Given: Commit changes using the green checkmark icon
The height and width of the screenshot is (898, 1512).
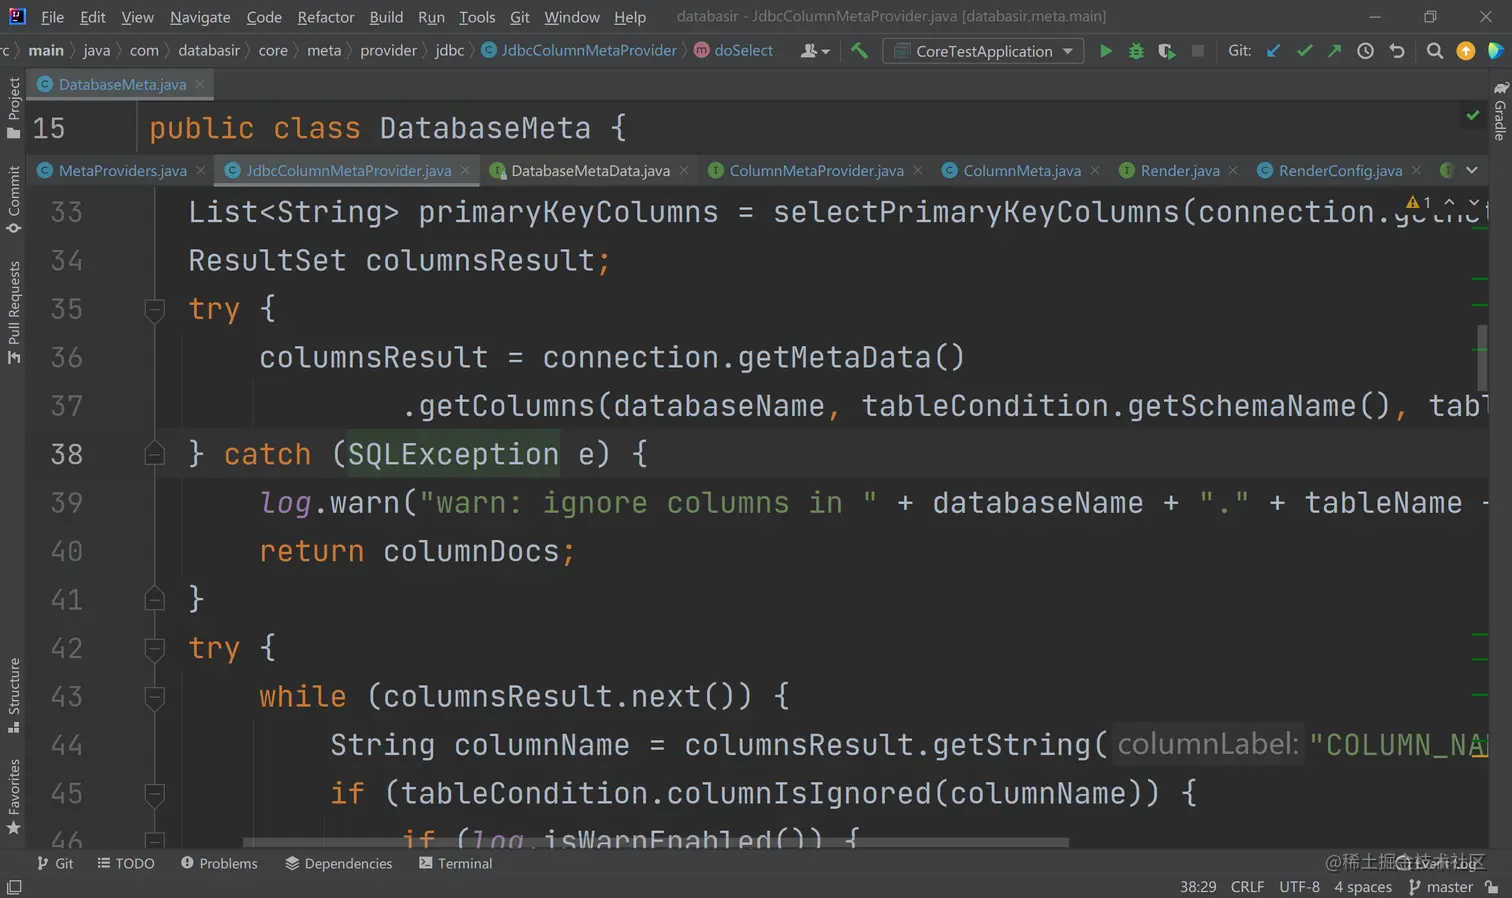Looking at the screenshot, I should click(x=1304, y=51).
